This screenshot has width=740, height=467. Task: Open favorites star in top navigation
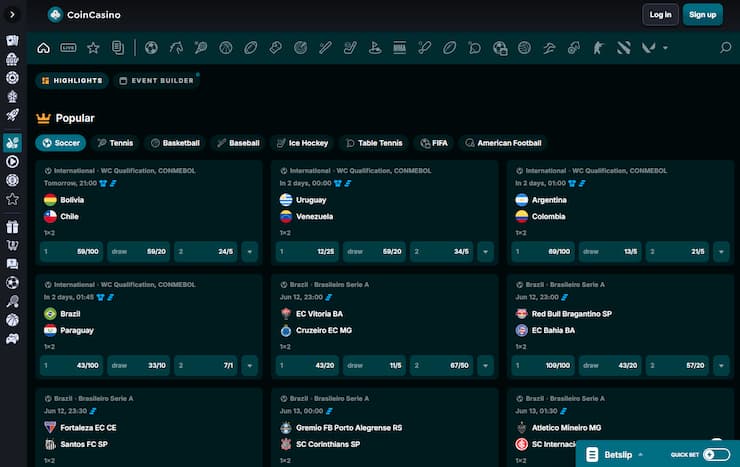[x=93, y=47]
